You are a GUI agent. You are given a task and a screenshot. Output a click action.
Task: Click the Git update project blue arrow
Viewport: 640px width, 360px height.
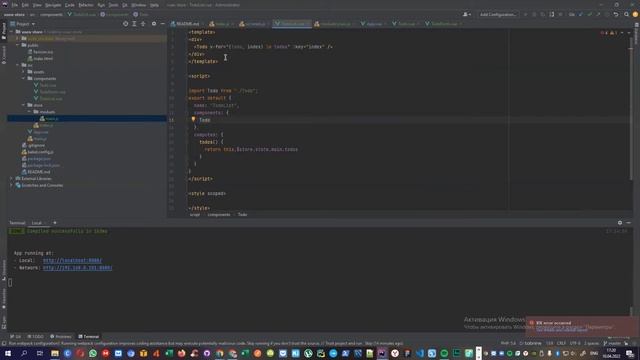point(581,14)
